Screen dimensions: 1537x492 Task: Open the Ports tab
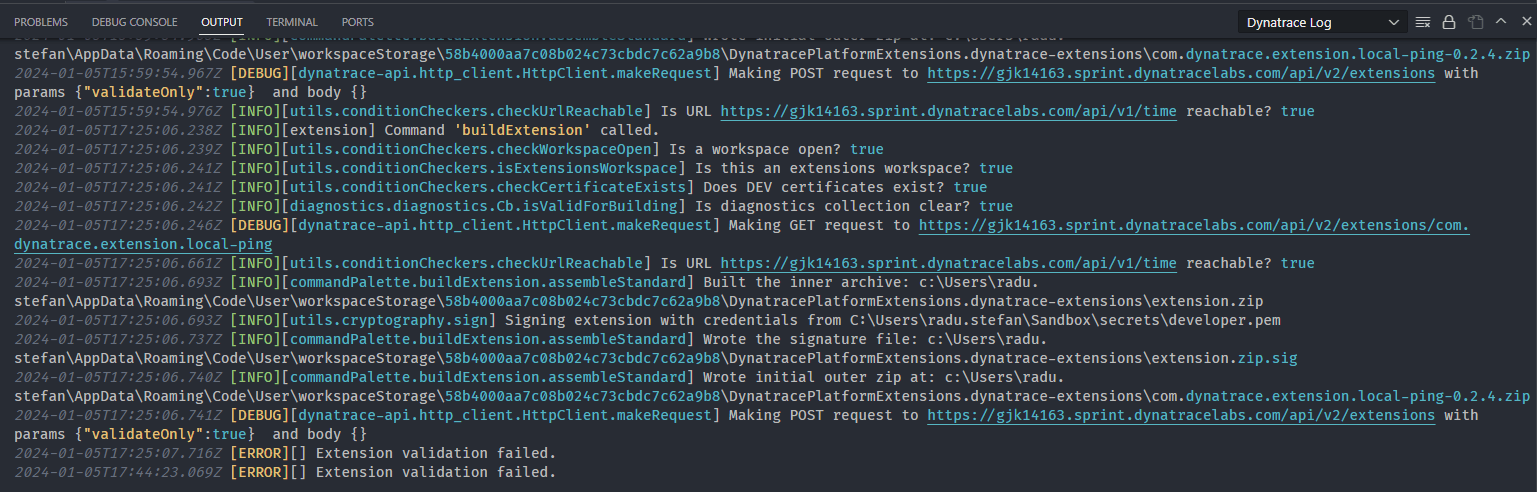(x=358, y=22)
